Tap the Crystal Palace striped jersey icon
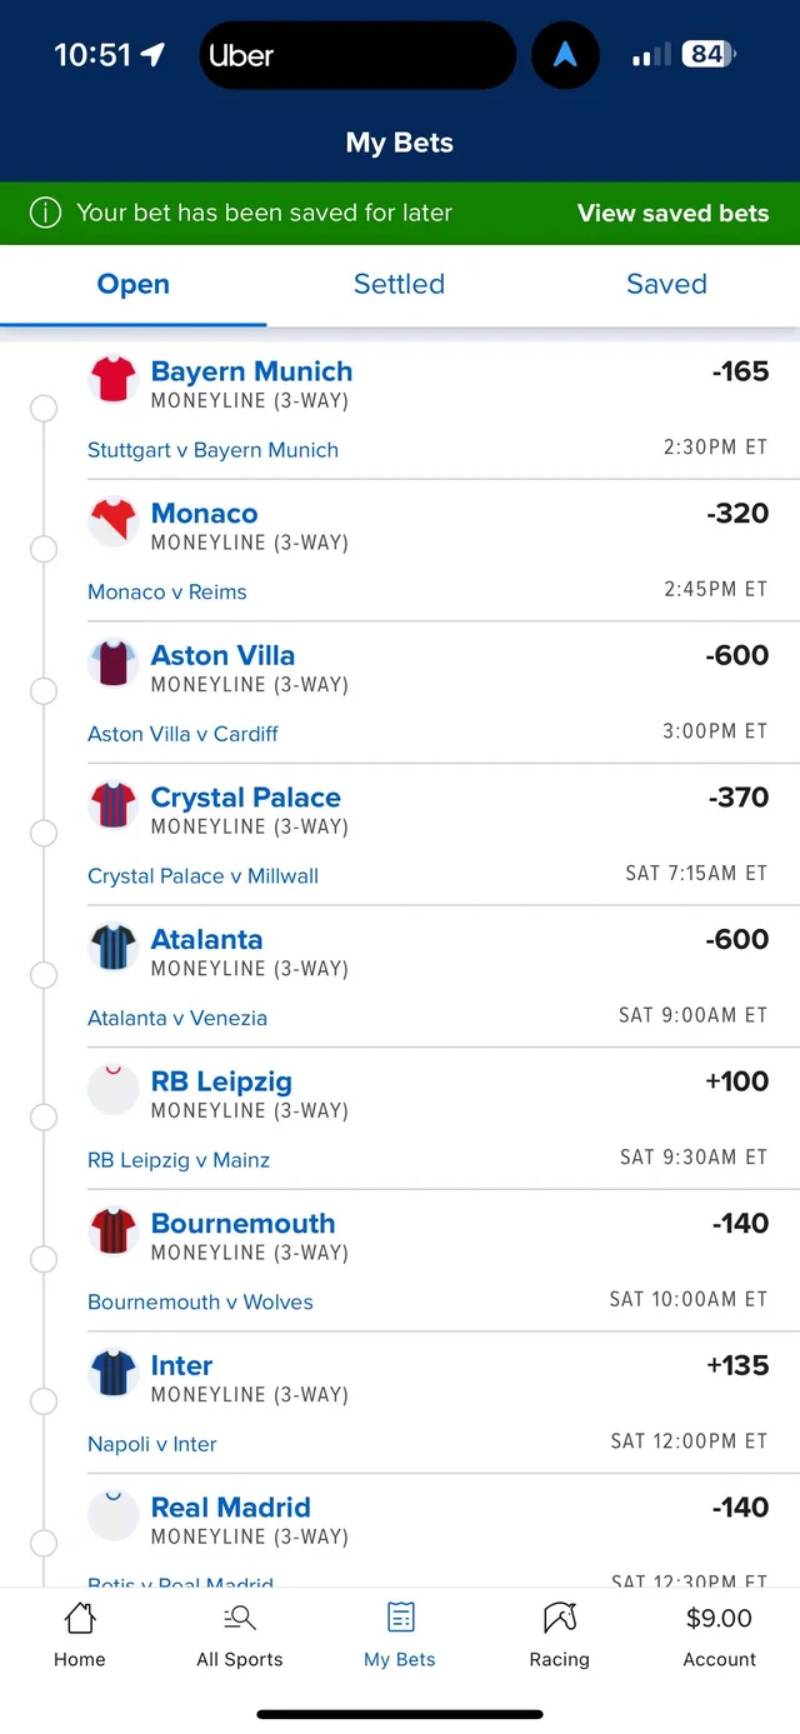This screenshot has height=1734, width=800. point(113,806)
